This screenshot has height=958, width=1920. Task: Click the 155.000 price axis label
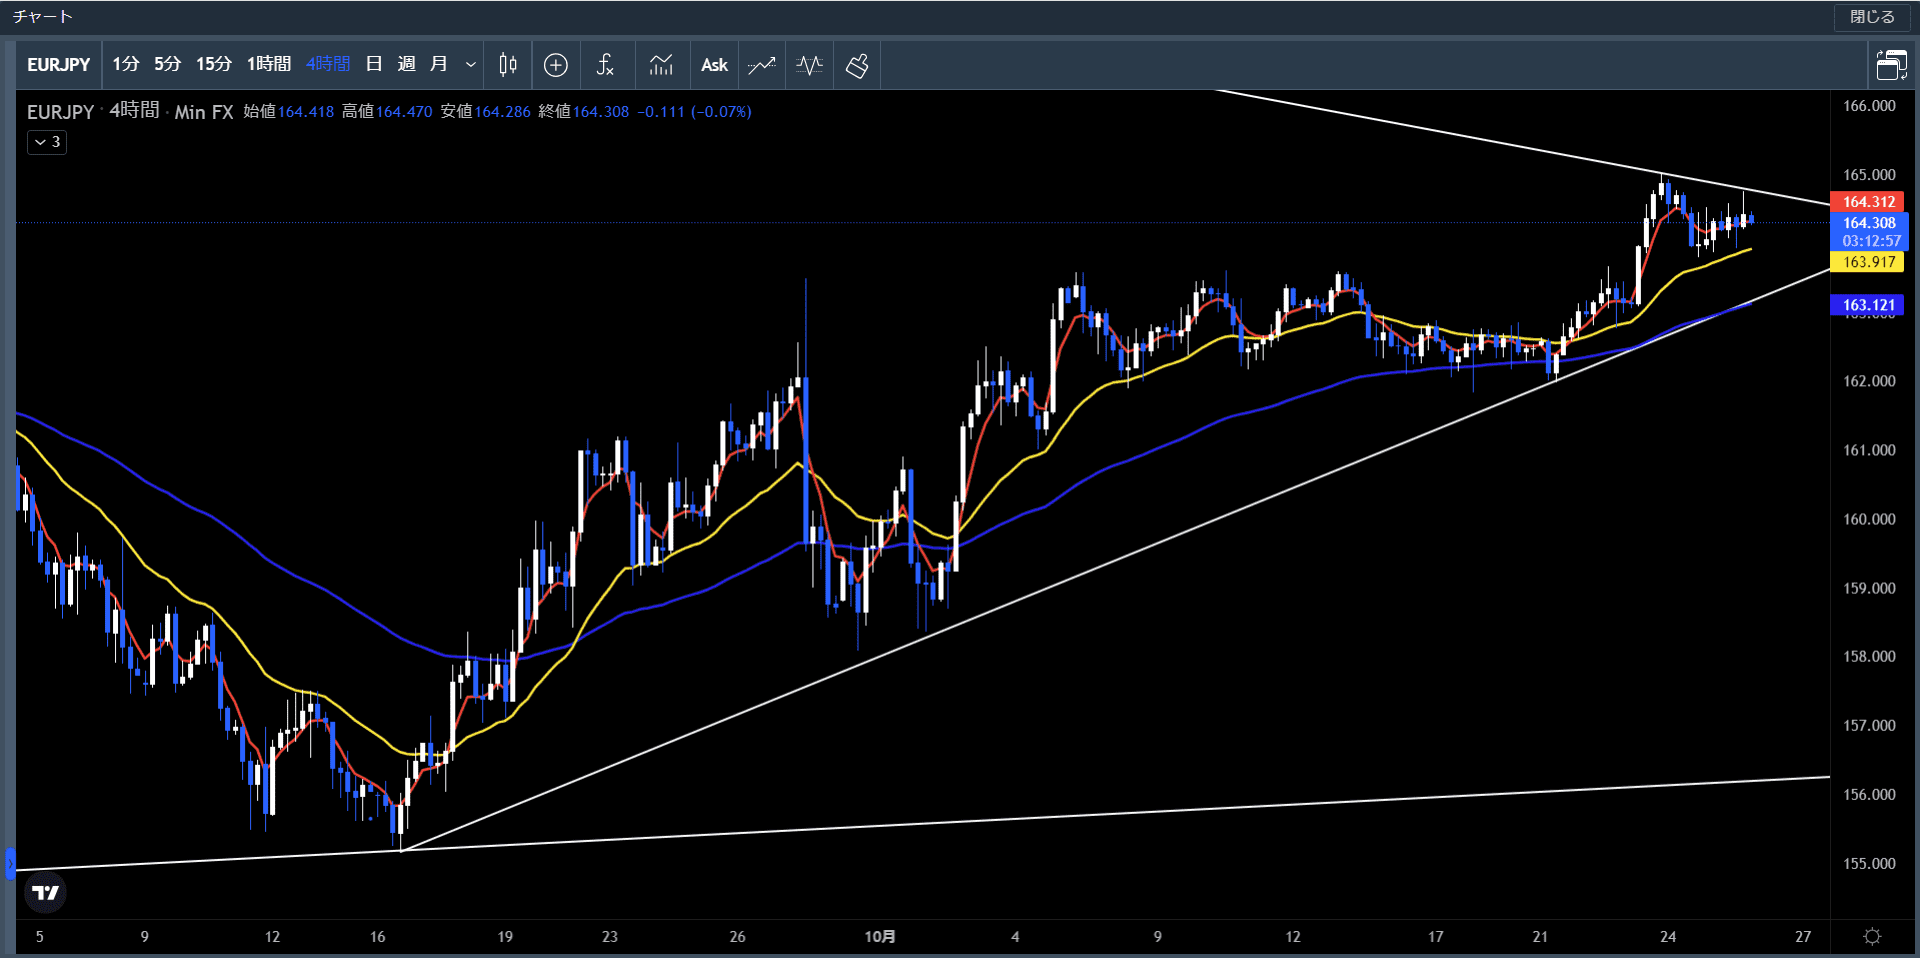(1869, 863)
